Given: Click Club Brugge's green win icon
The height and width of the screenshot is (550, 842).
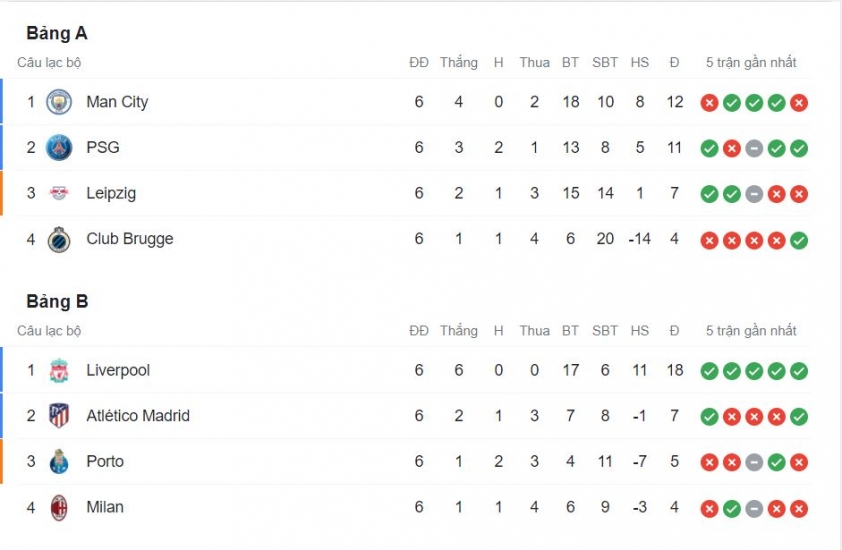Looking at the screenshot, I should pos(799,240).
